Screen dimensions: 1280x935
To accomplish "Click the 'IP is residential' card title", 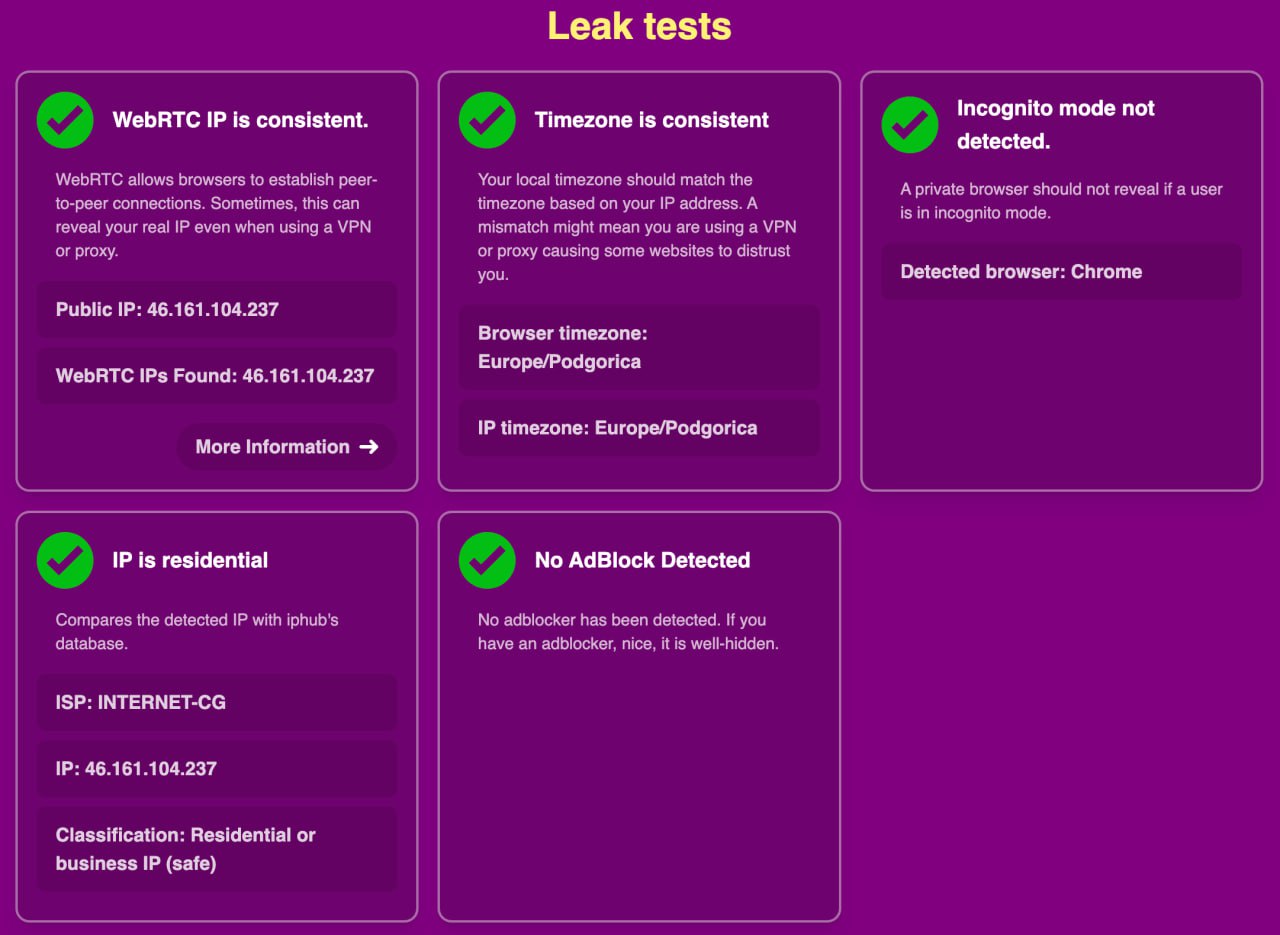I will point(190,560).
